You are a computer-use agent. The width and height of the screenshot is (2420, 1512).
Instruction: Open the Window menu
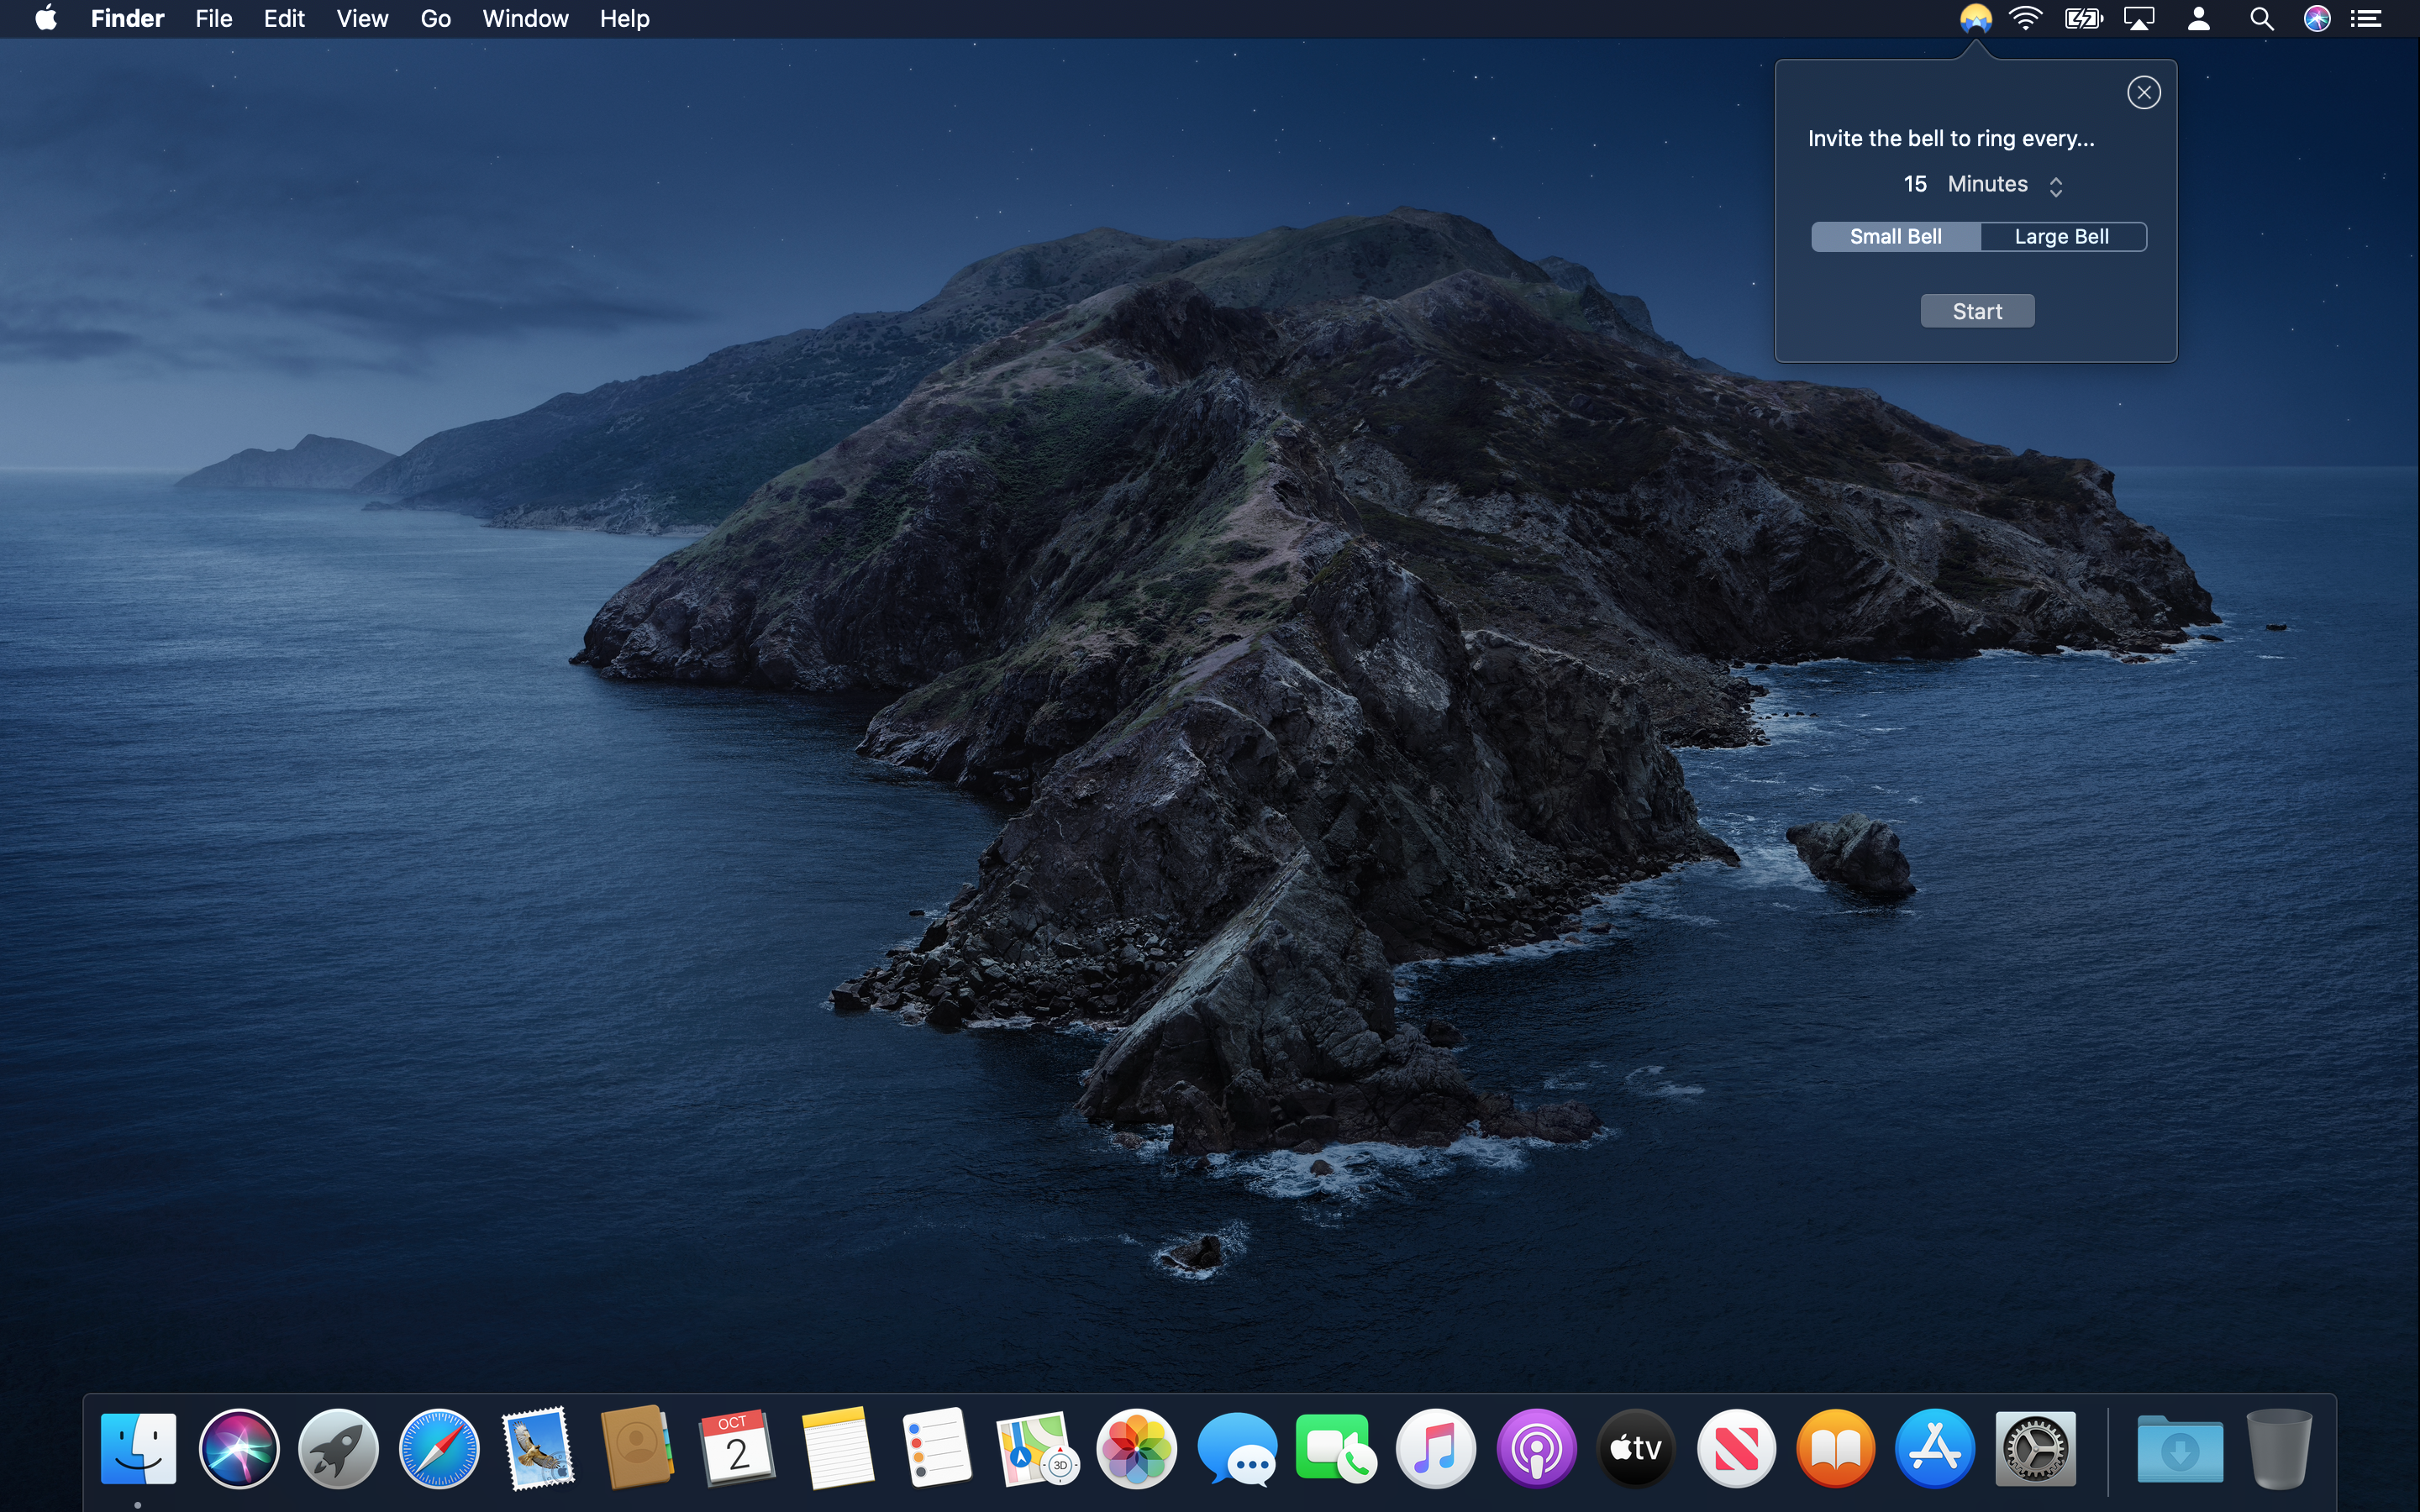pos(525,18)
